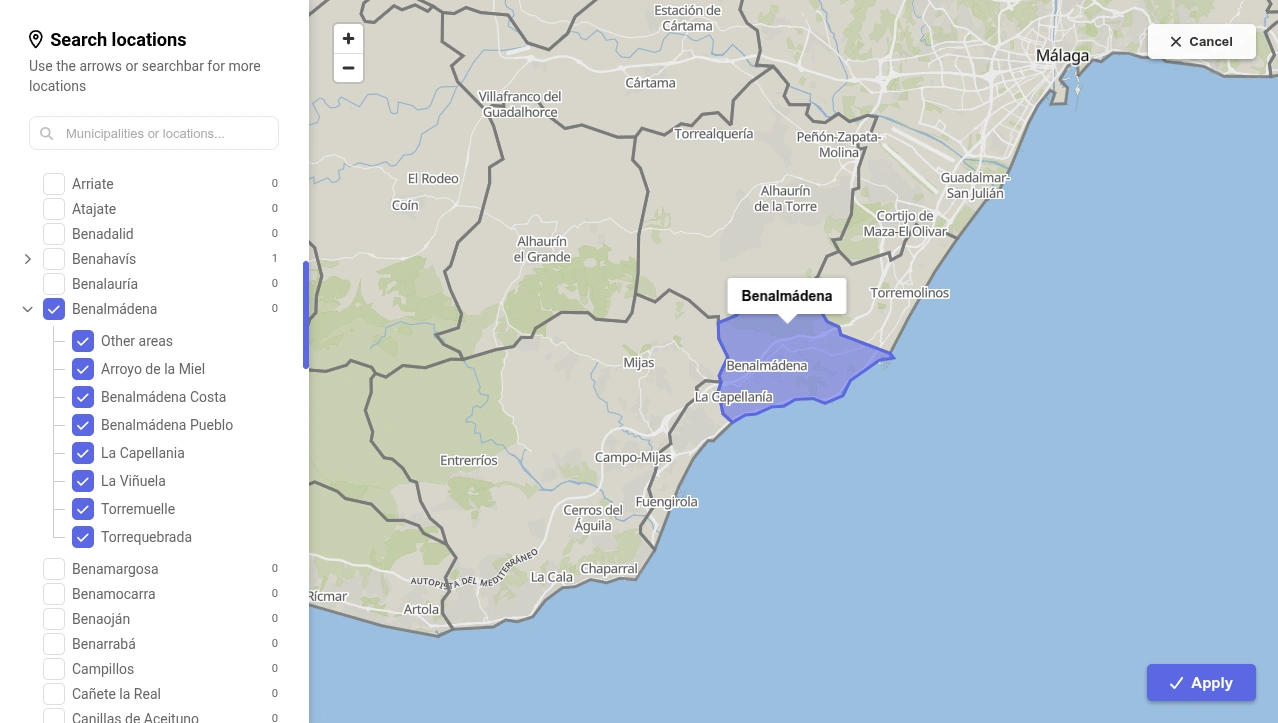This screenshot has width=1278, height=723.
Task: Zoom out of the map
Action: 348,68
